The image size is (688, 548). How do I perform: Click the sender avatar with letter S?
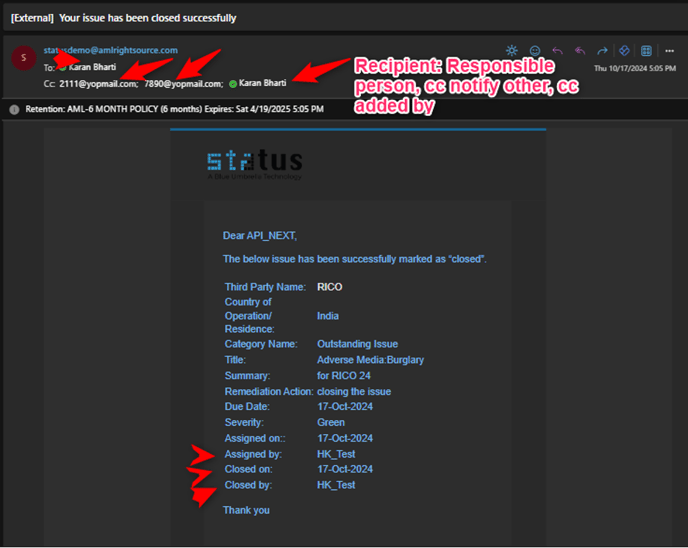23,58
